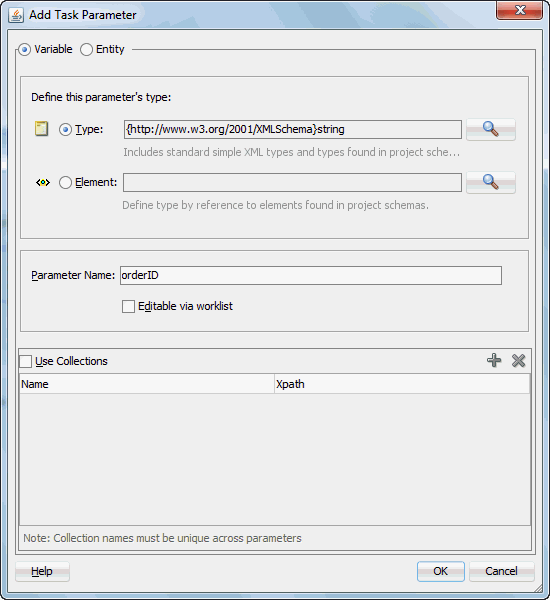This screenshot has height=600, width=550.
Task: Click the Type field showing XMLSchema string
Action: 293,130
